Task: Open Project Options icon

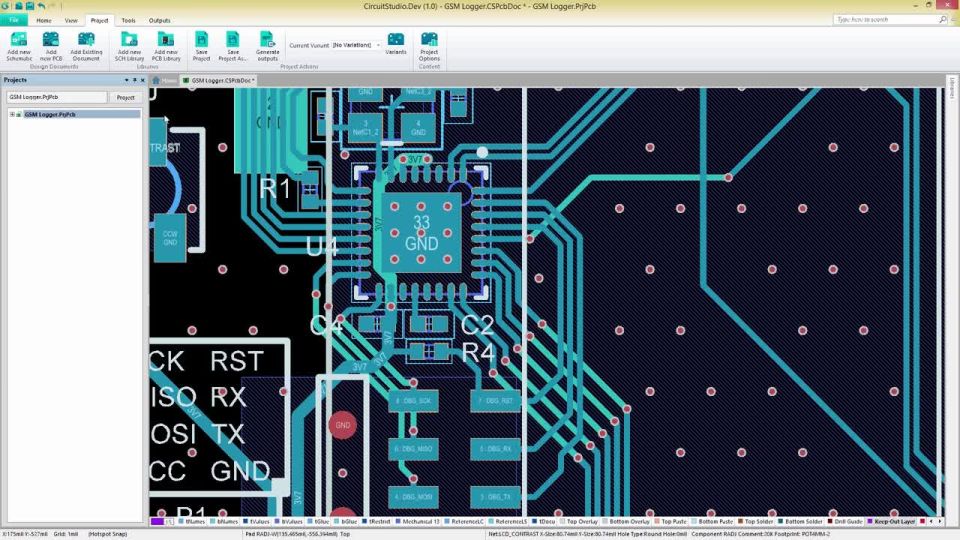Action: (429, 40)
